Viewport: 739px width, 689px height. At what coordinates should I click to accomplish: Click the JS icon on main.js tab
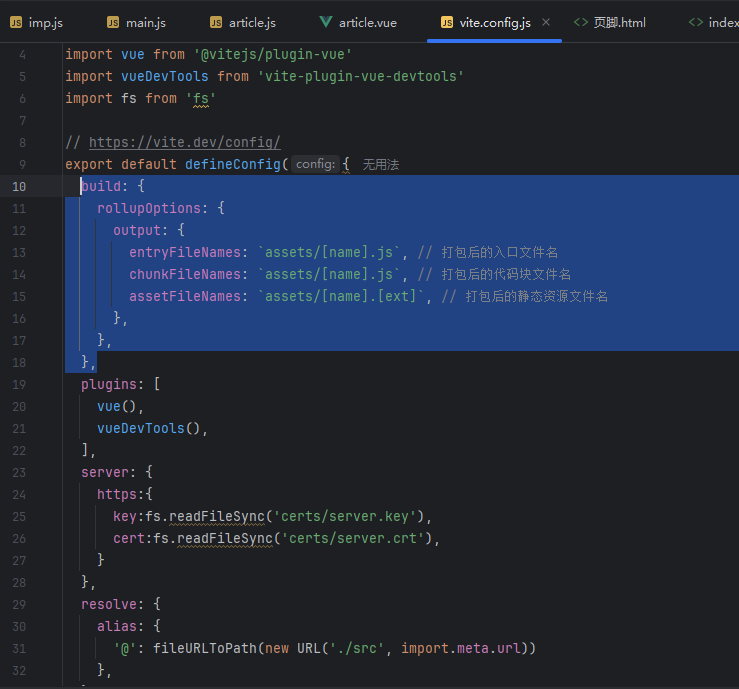point(113,23)
